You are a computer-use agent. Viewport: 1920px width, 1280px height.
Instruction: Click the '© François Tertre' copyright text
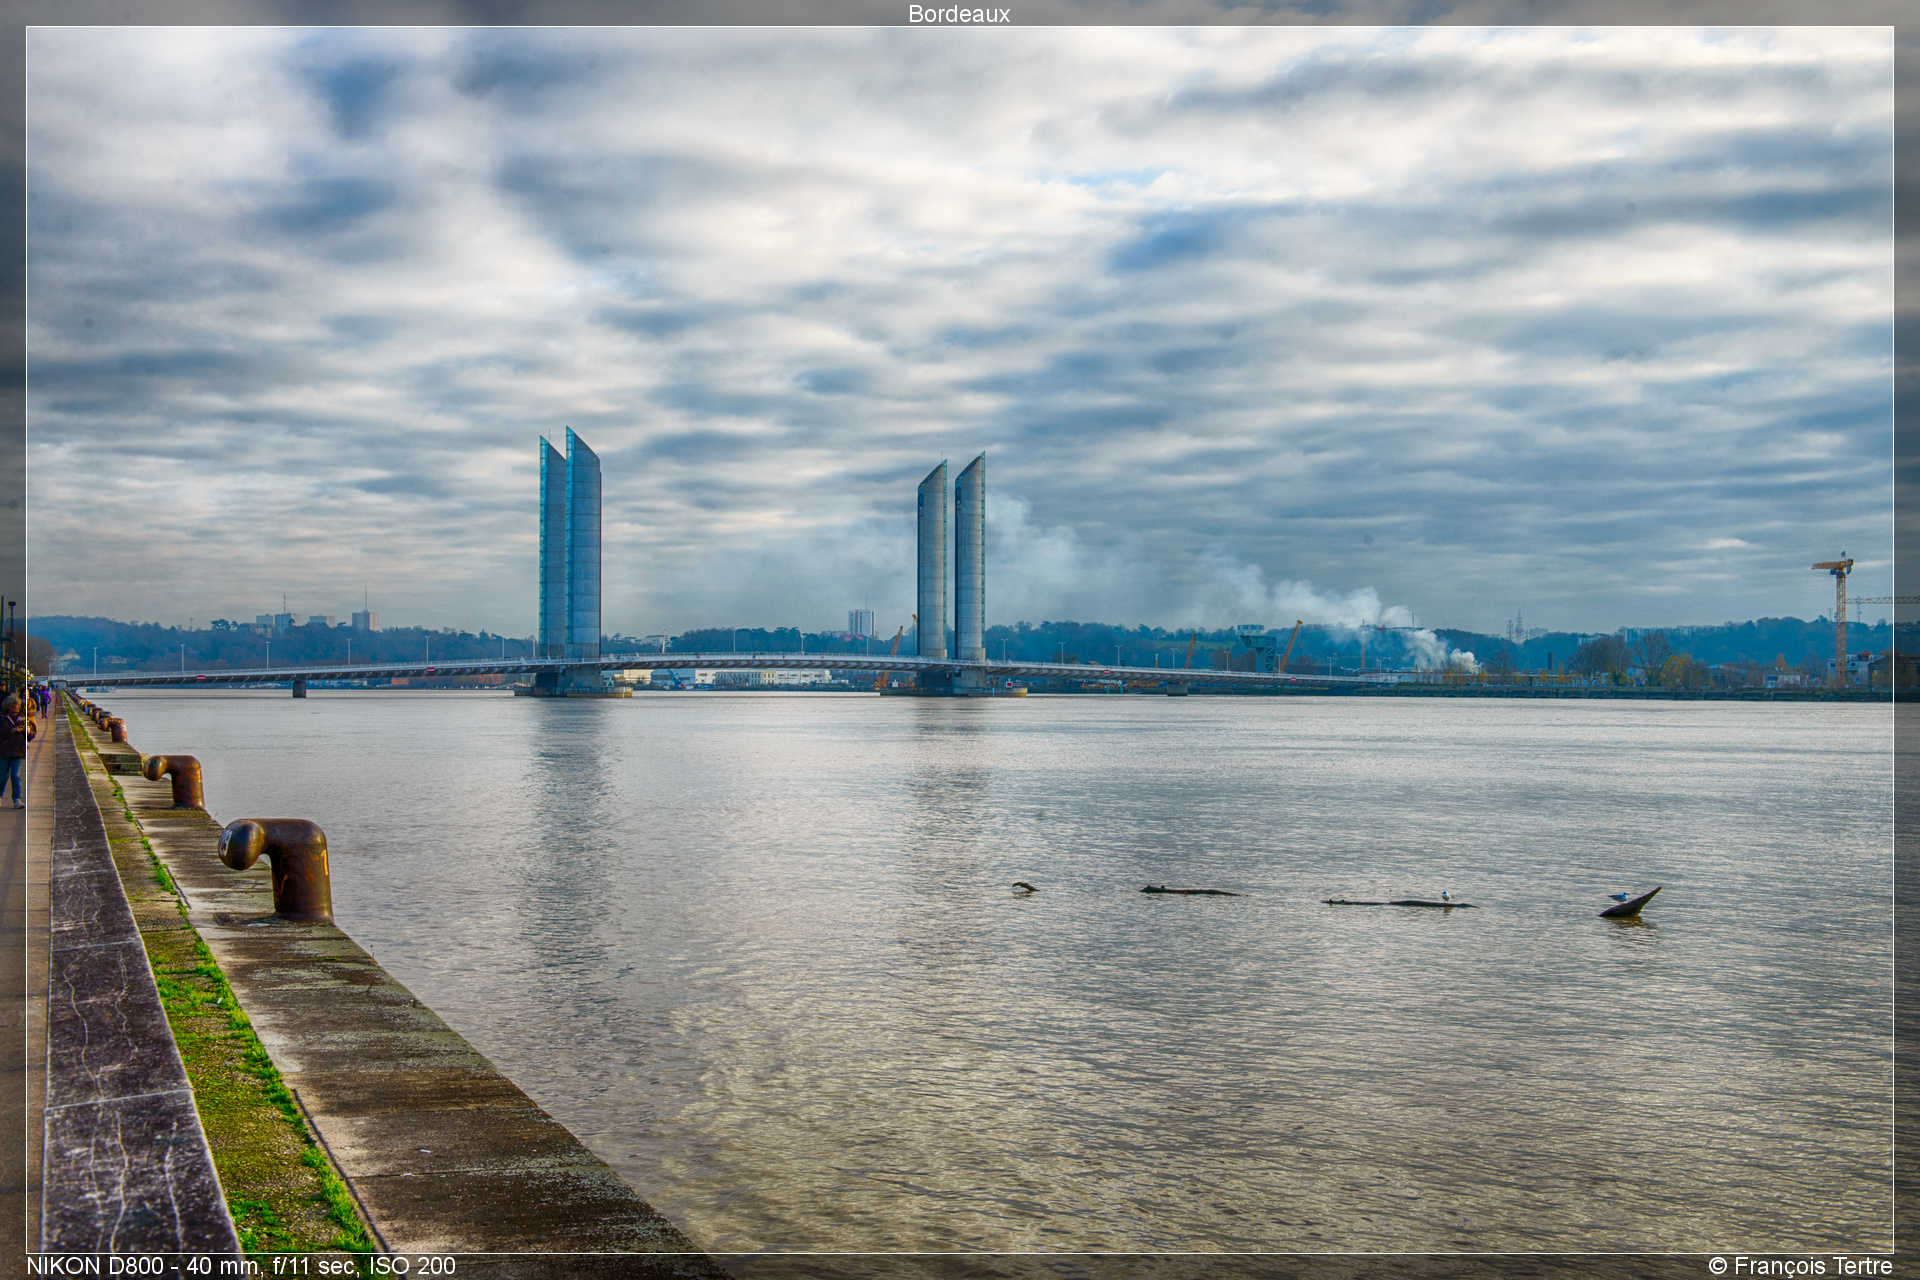(x=1800, y=1265)
